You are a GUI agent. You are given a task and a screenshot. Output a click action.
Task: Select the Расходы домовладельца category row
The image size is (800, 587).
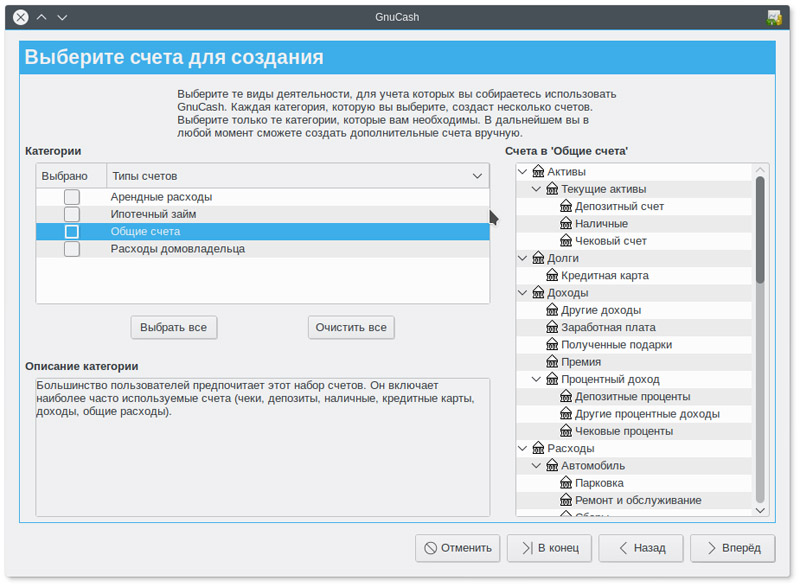[x=263, y=249]
